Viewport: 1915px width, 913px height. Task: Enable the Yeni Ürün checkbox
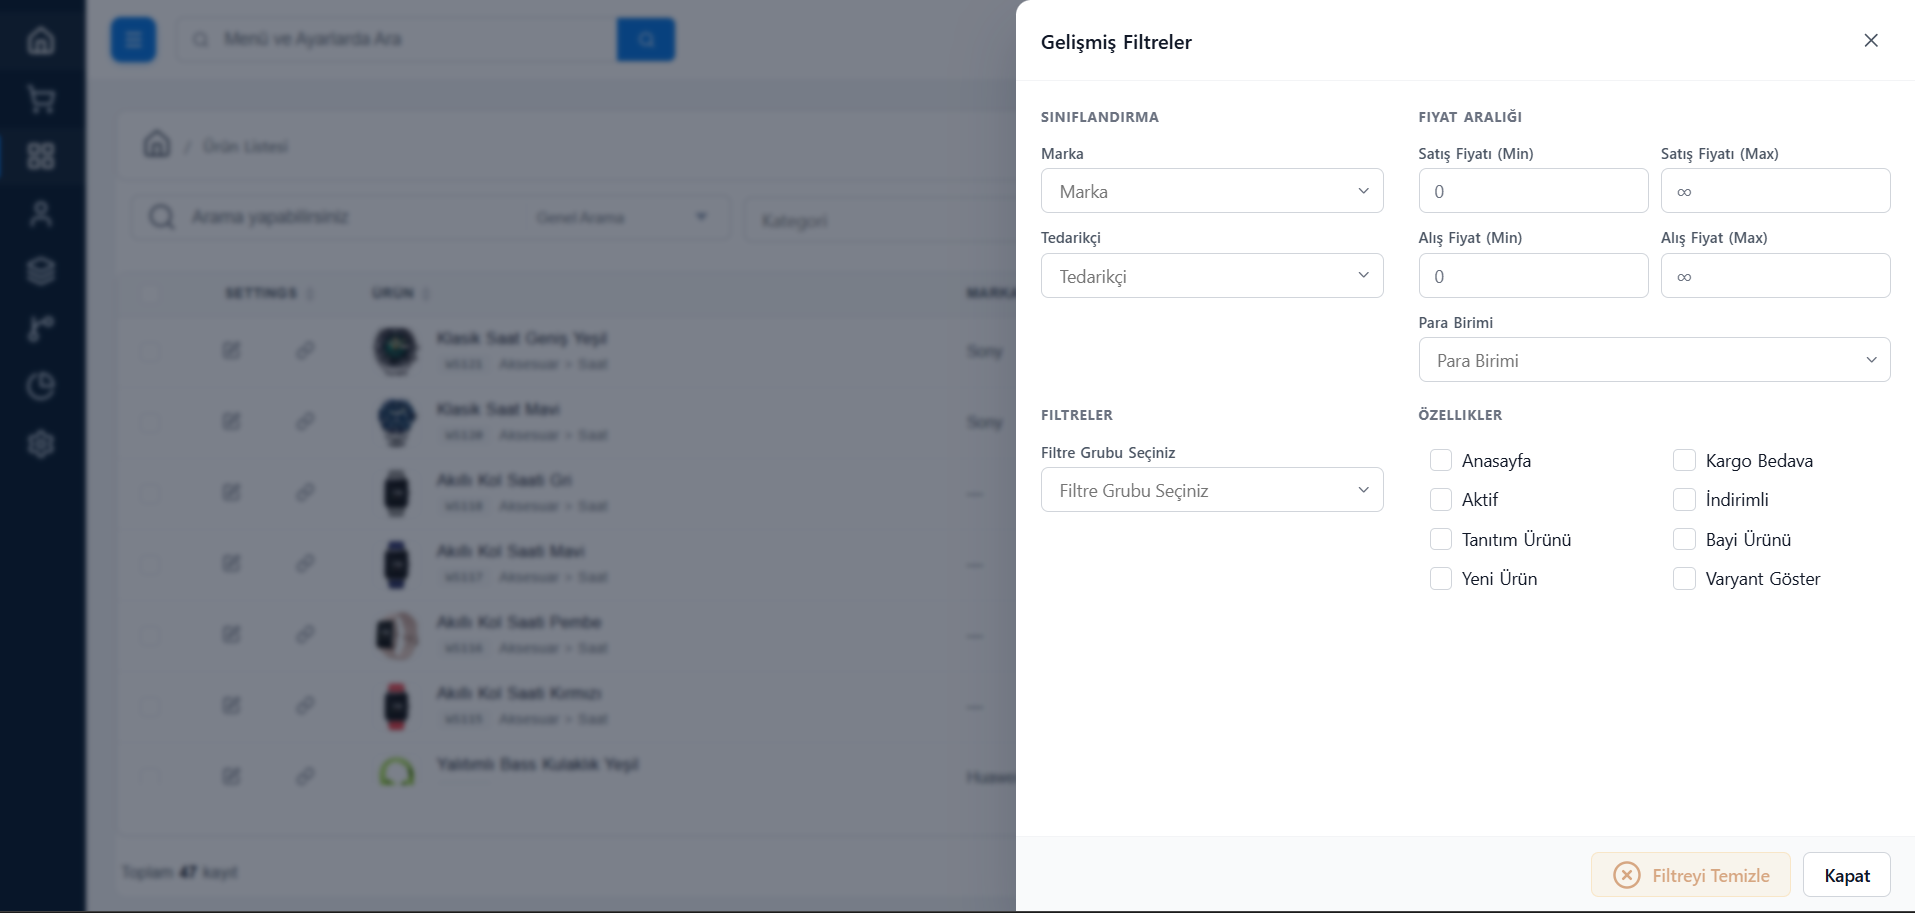pyautogui.click(x=1441, y=578)
